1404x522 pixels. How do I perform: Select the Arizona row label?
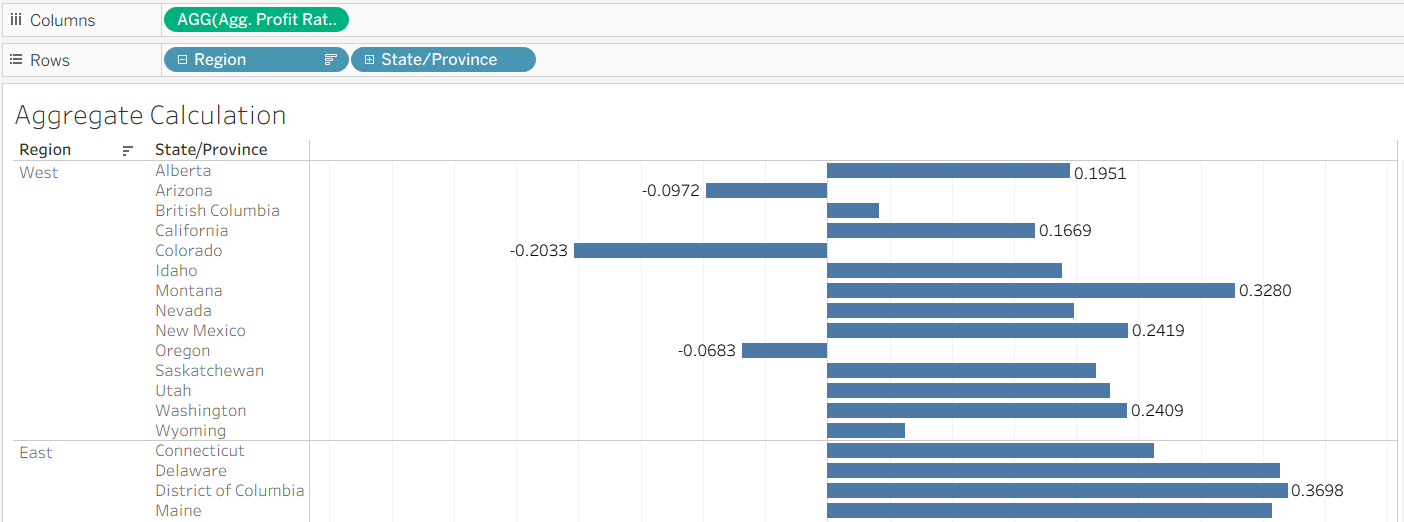point(184,190)
